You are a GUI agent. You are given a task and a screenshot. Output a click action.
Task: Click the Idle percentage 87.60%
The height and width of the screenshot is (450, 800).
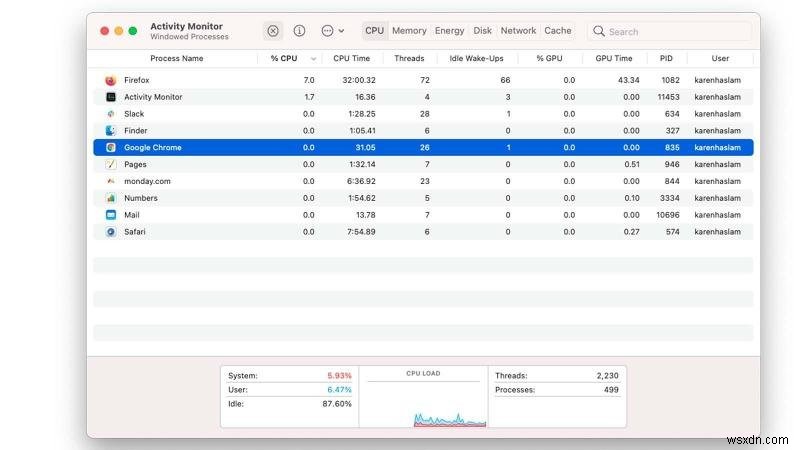point(337,404)
